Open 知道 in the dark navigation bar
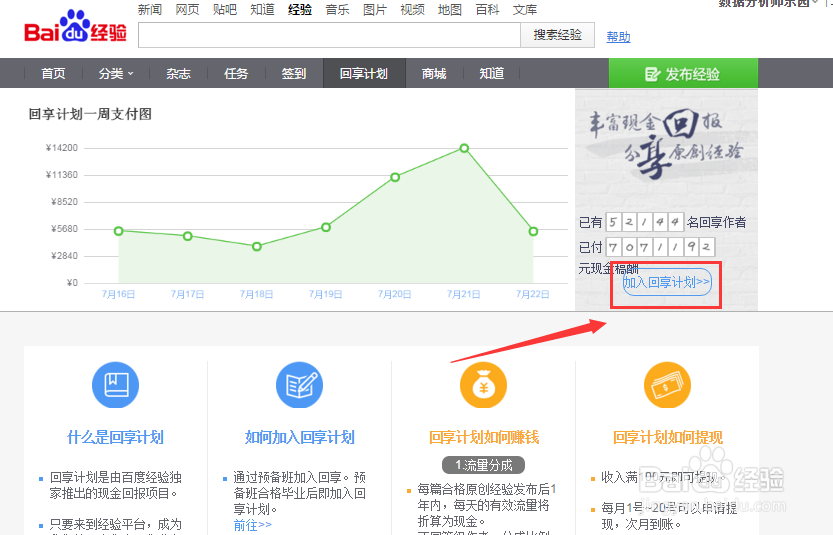833x535 pixels. (x=491, y=73)
